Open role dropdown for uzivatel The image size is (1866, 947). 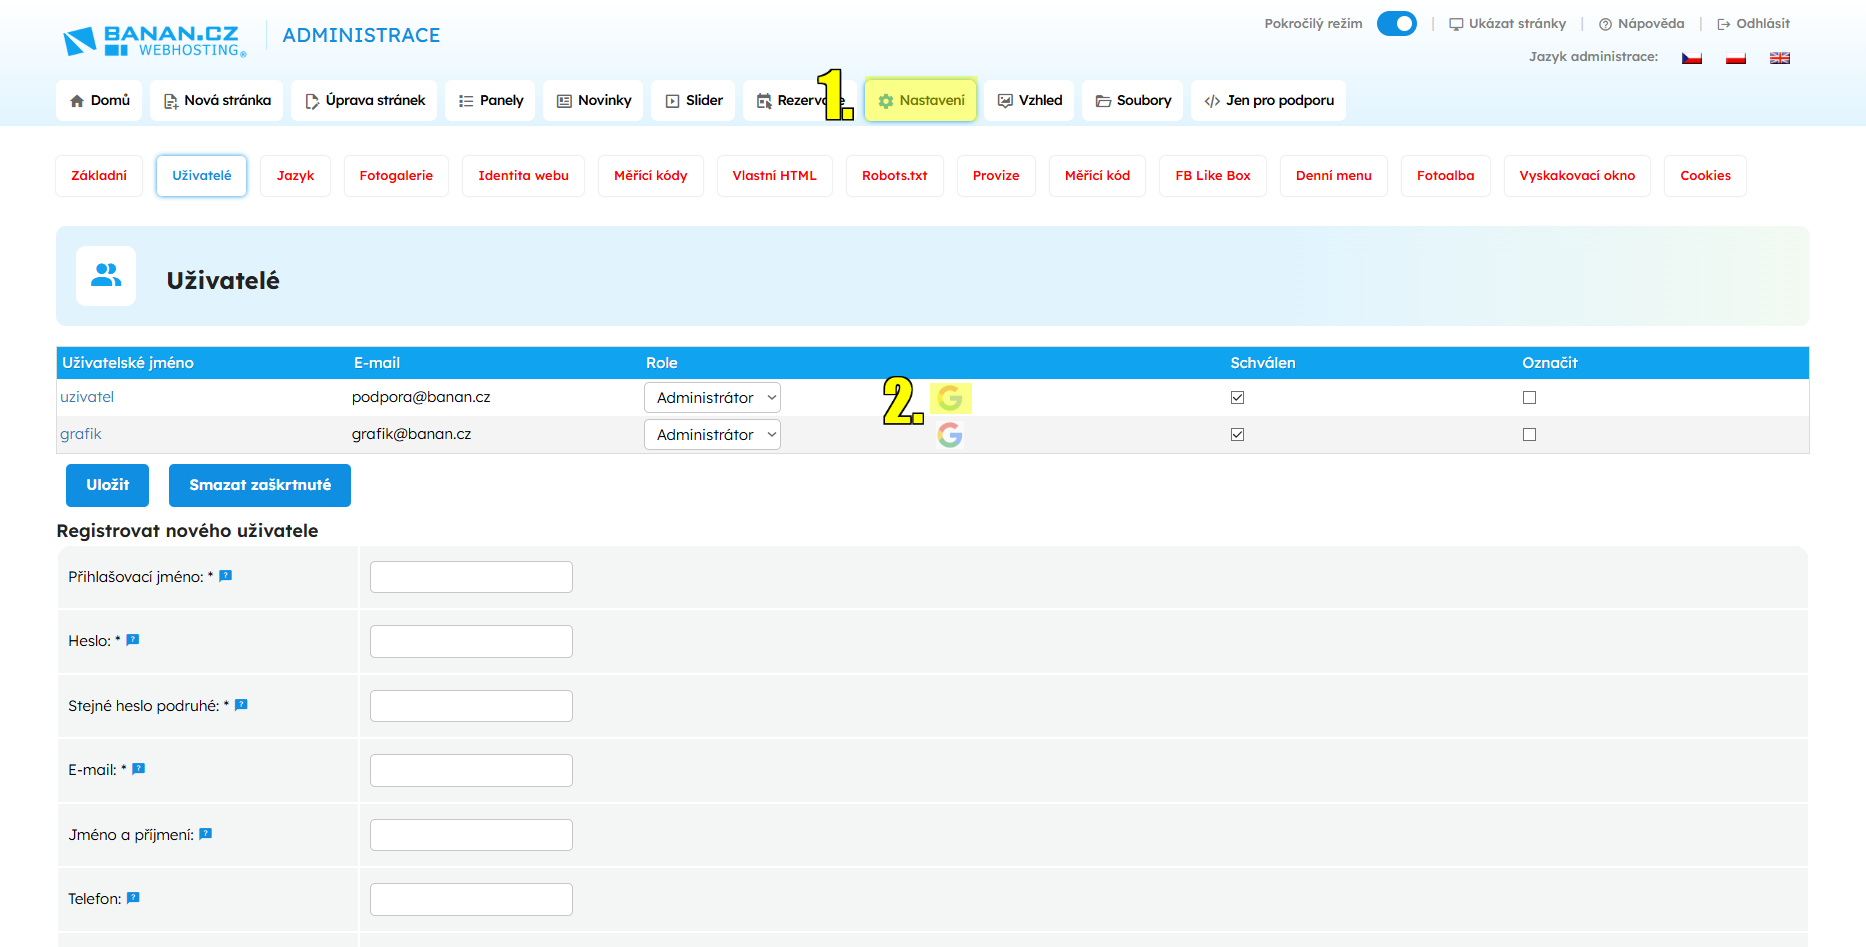click(712, 398)
